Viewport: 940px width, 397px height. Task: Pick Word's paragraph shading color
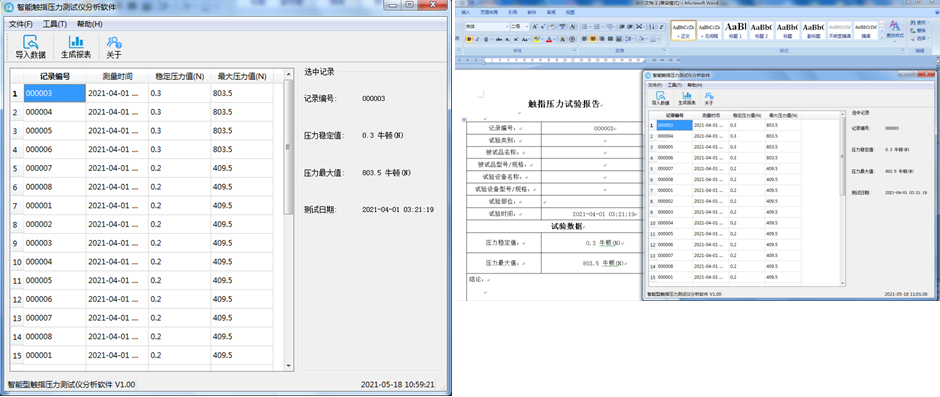(x=641, y=40)
